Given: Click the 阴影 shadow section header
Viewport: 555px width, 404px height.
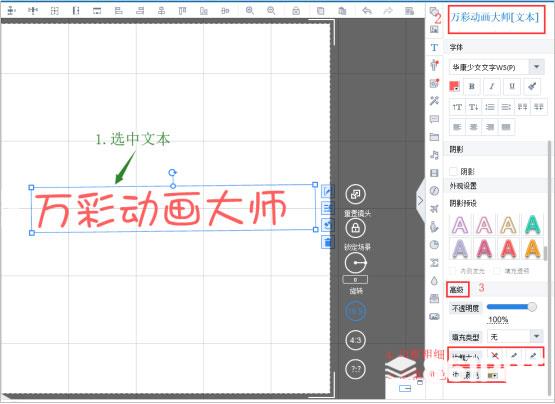Looking at the screenshot, I should (x=456, y=149).
